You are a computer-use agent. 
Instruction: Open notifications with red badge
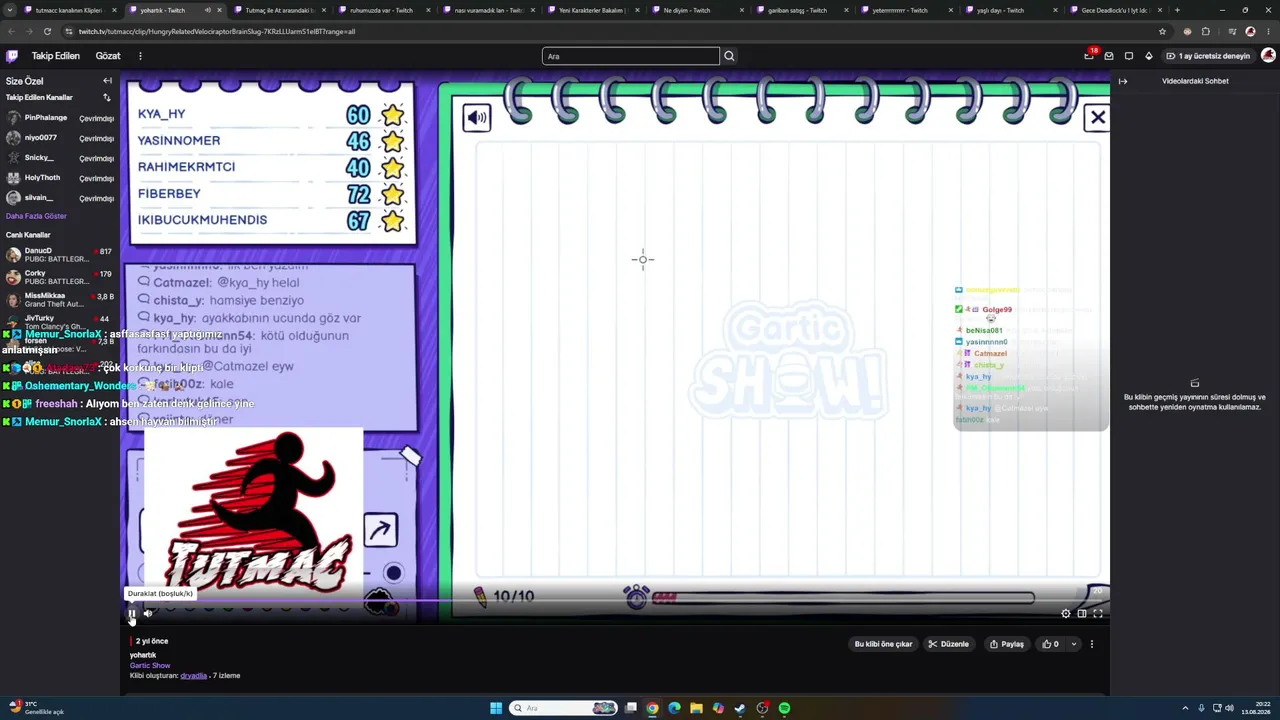point(1089,56)
